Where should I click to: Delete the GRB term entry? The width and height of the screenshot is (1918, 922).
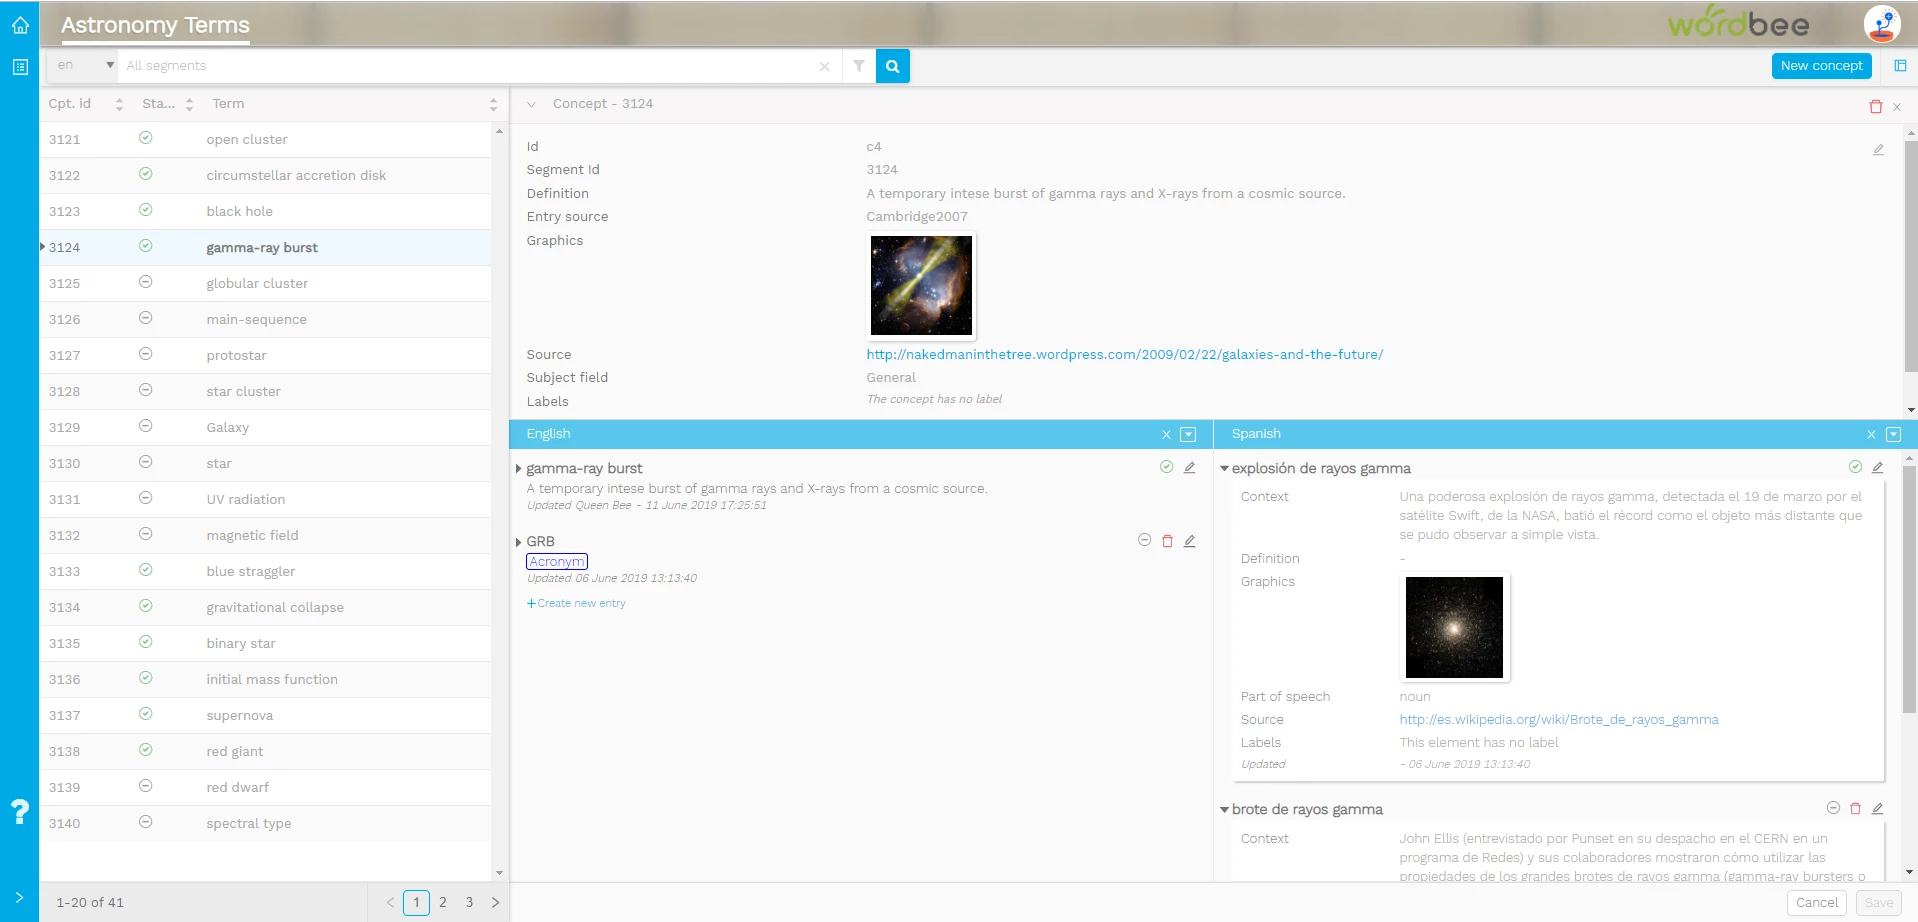[x=1167, y=541]
